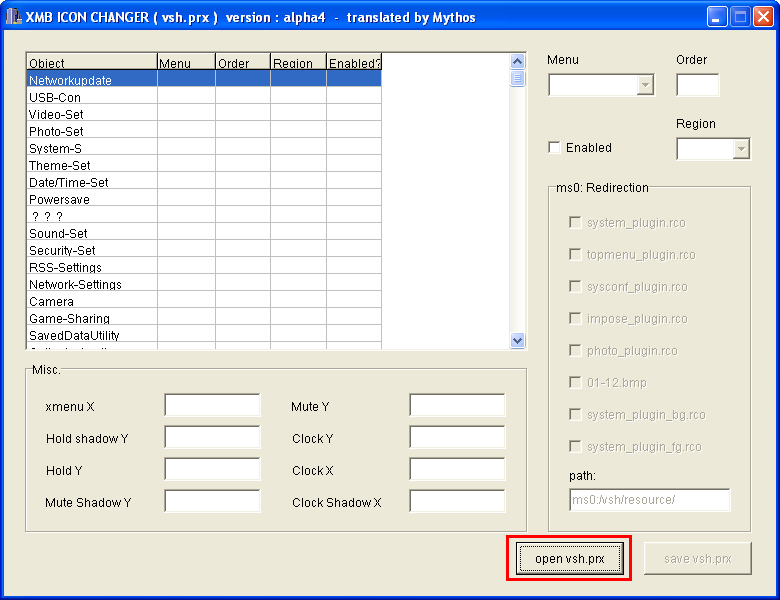The height and width of the screenshot is (600, 780).
Task: Select the ? ? ? row
Action: 204,214
